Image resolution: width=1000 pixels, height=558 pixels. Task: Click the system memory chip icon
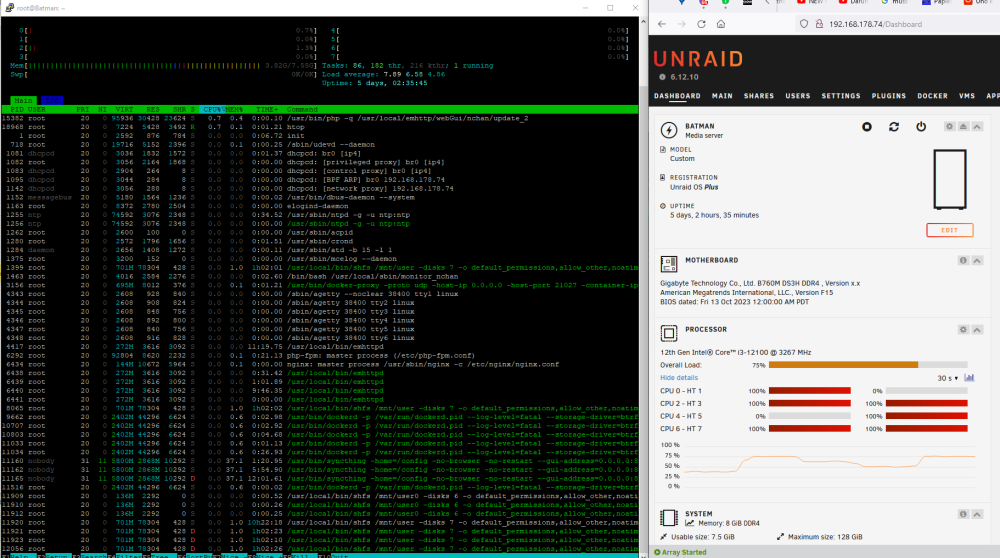point(669,517)
